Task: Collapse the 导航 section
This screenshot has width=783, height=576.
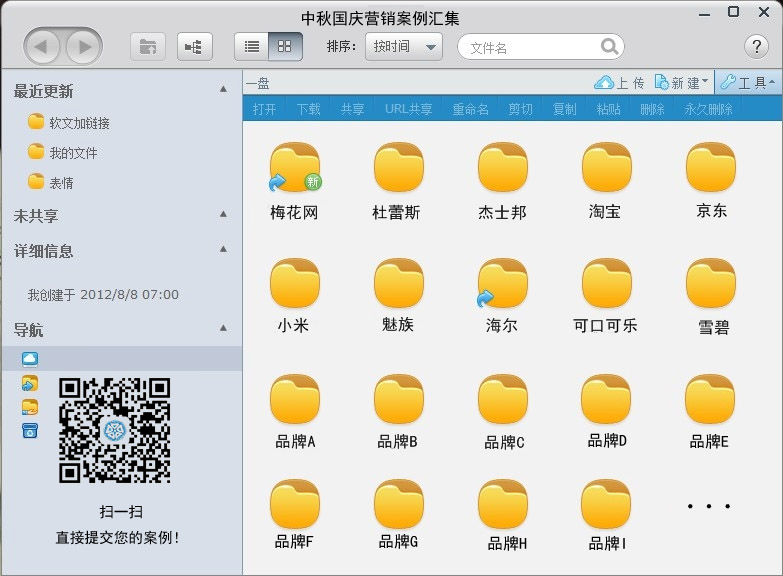Action: 223,328
